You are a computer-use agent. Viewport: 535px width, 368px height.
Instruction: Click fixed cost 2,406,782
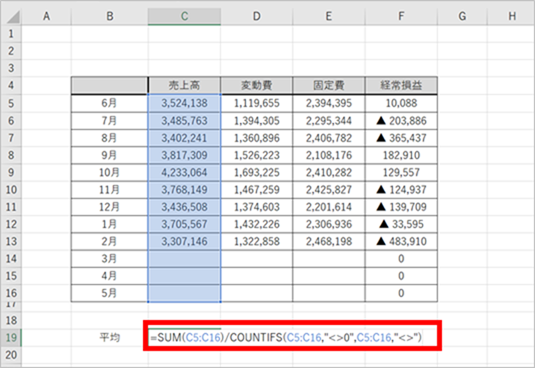[x=329, y=138]
